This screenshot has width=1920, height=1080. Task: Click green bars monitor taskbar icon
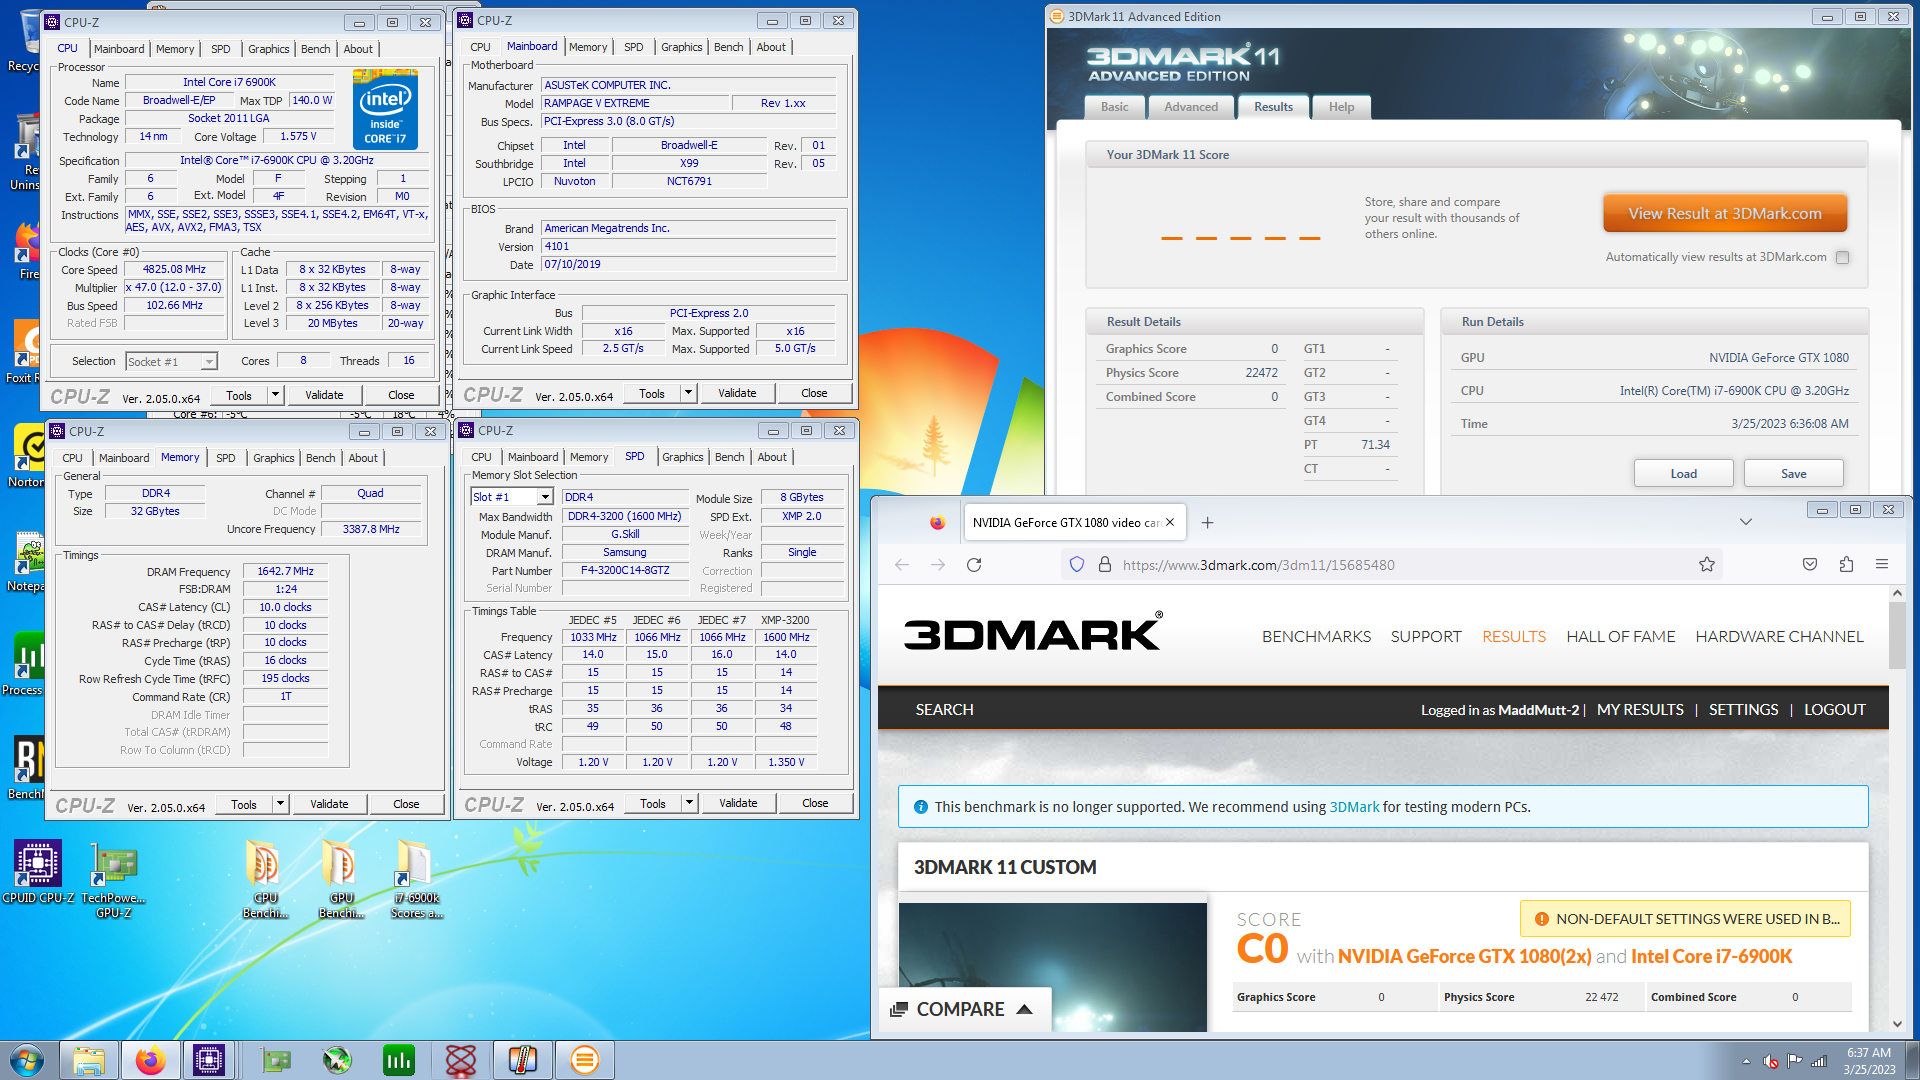(x=398, y=1060)
